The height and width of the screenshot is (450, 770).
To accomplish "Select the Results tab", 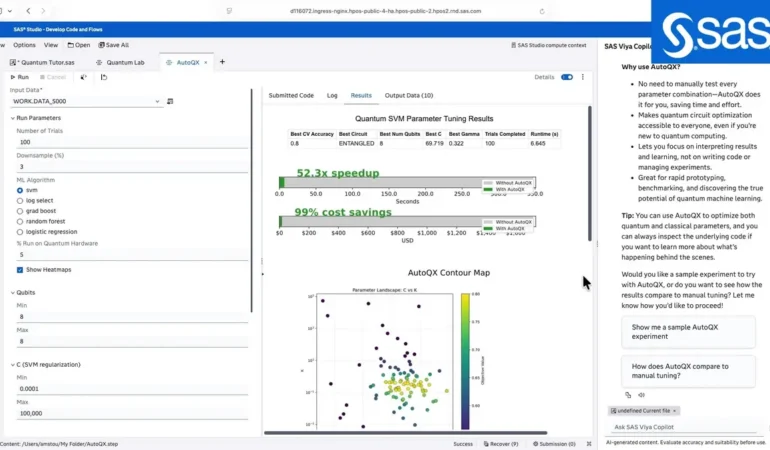I will pyautogui.click(x=361, y=95).
